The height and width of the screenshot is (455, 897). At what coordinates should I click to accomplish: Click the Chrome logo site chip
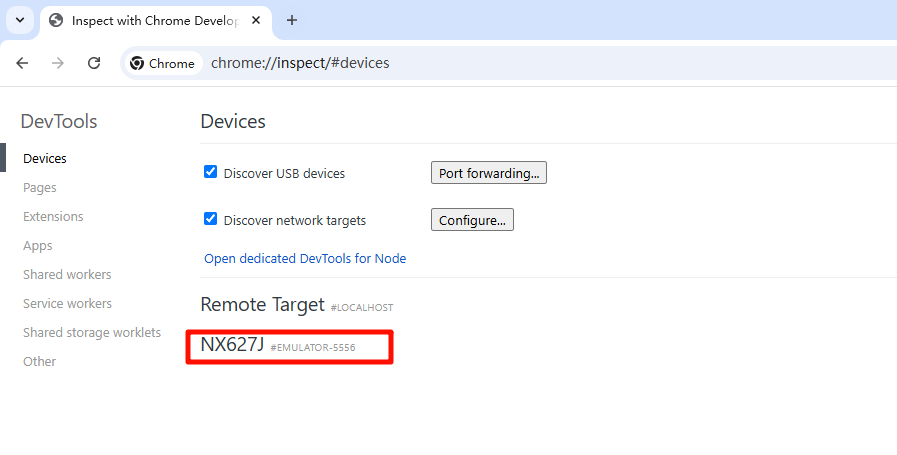click(x=162, y=63)
